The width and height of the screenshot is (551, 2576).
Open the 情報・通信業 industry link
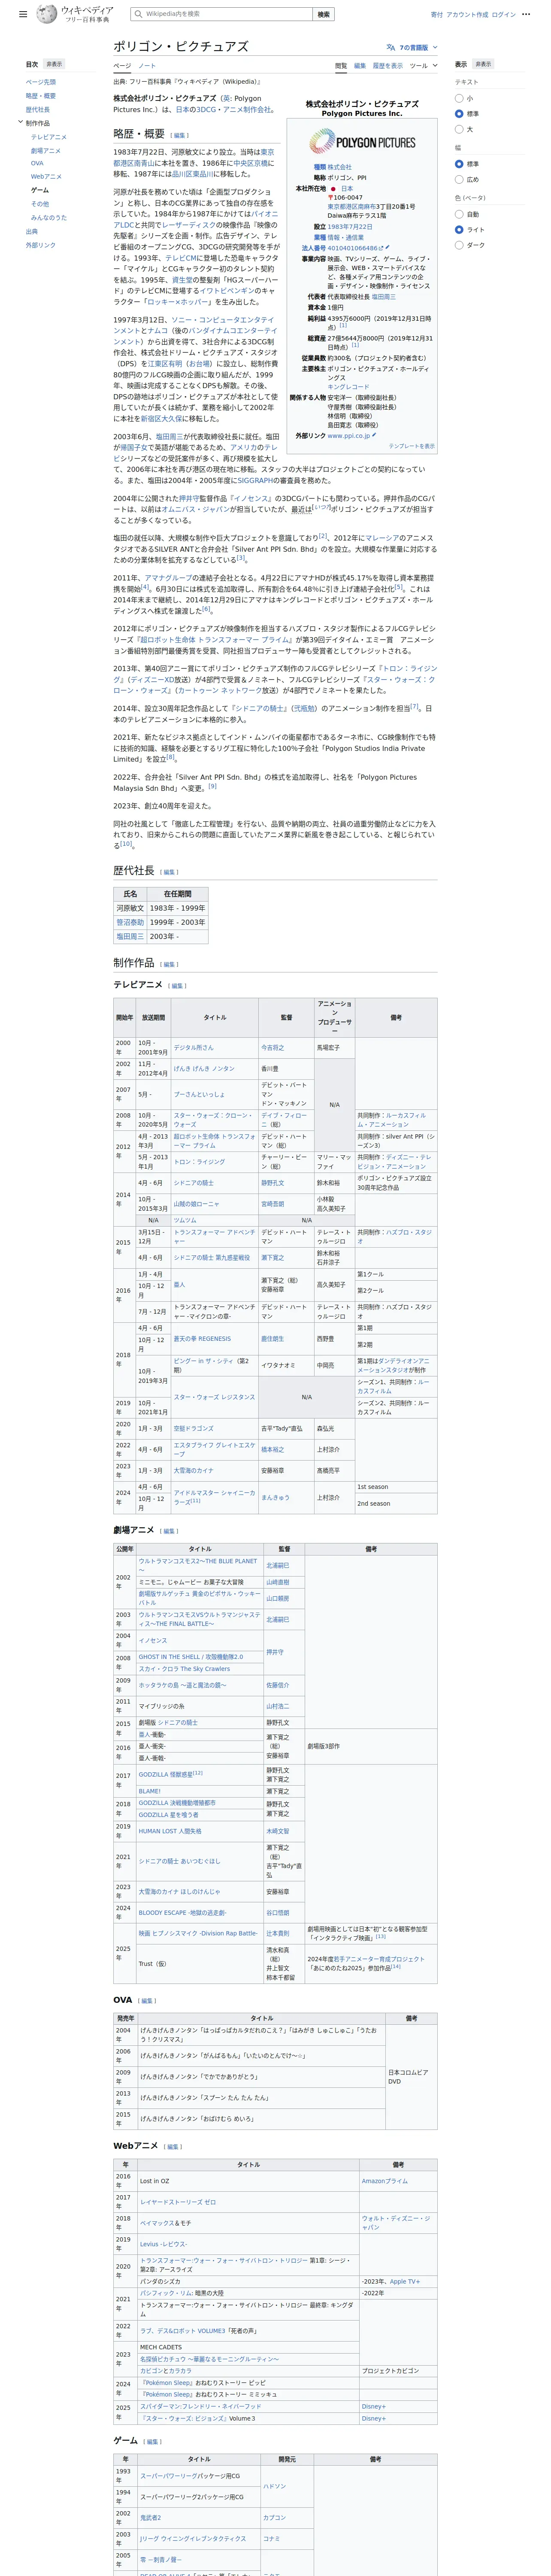click(346, 238)
